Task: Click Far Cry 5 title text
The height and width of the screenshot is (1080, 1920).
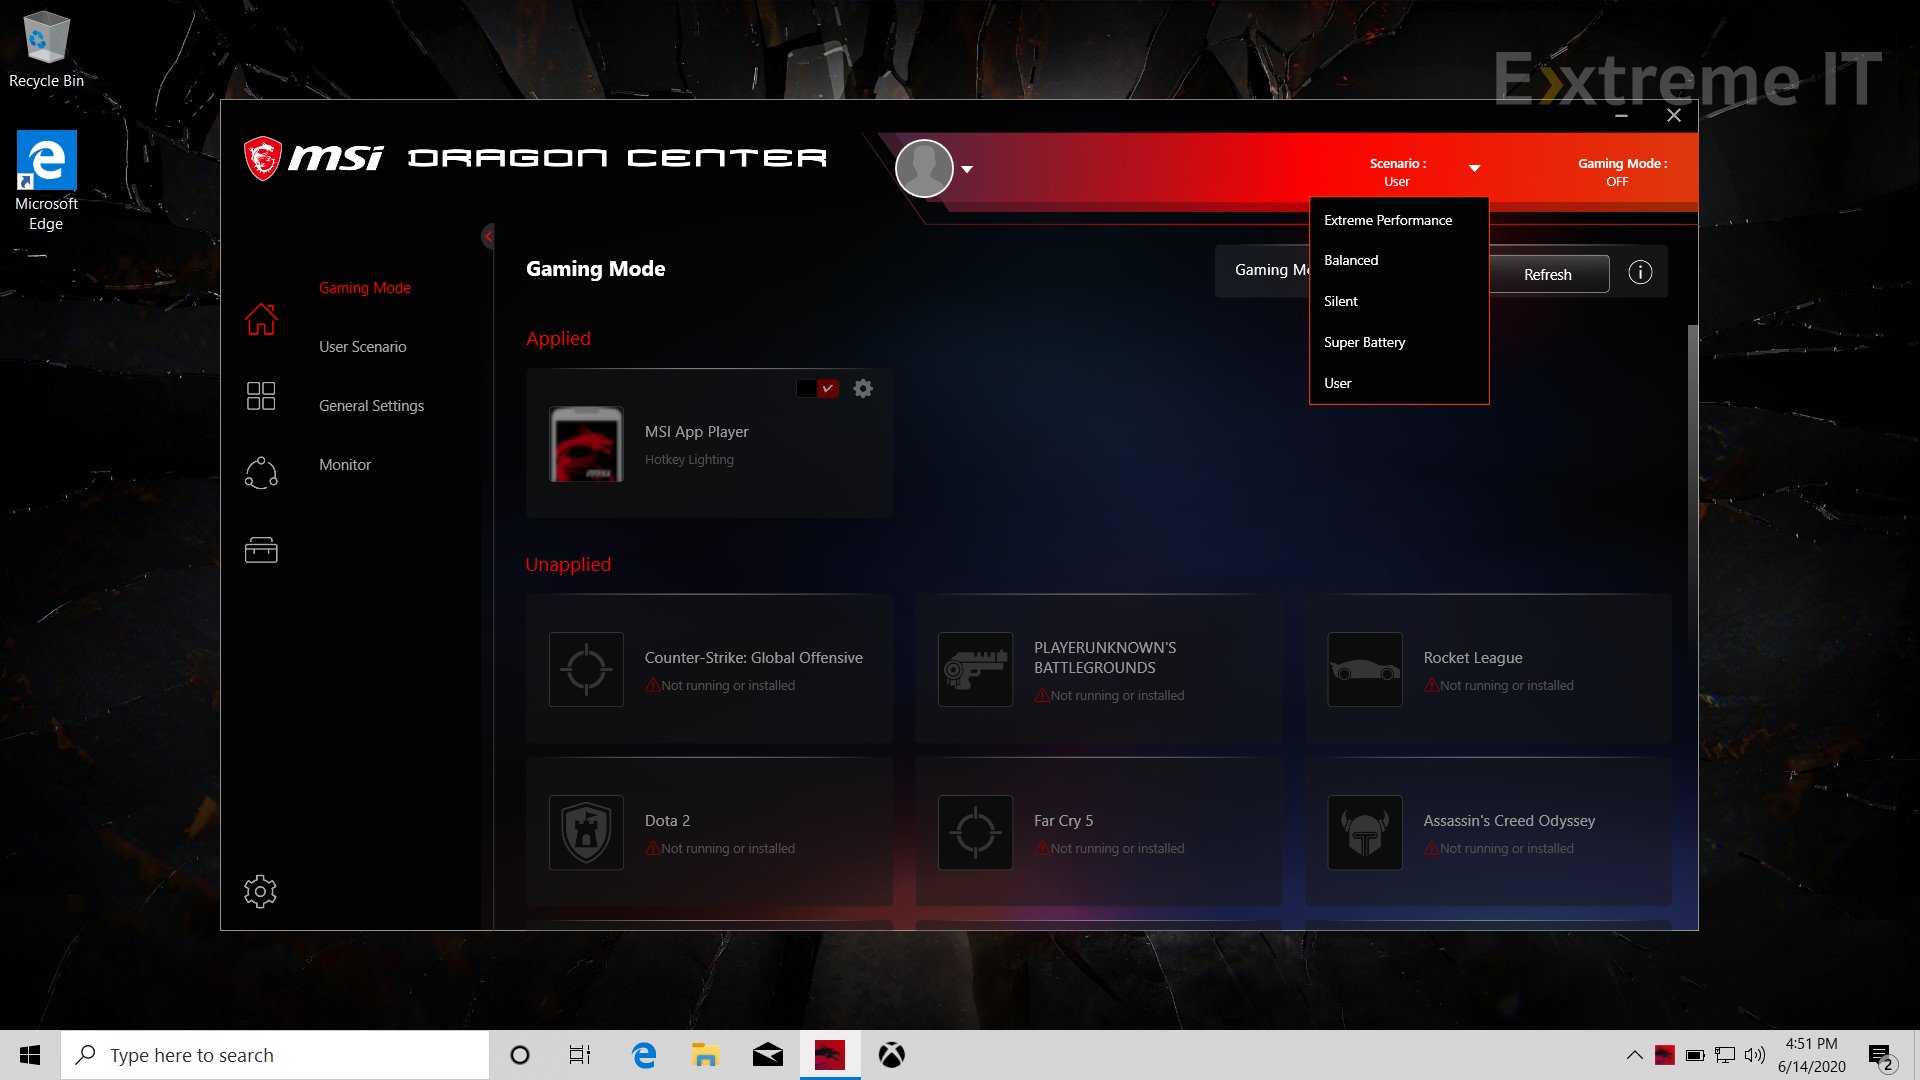Action: (1063, 821)
